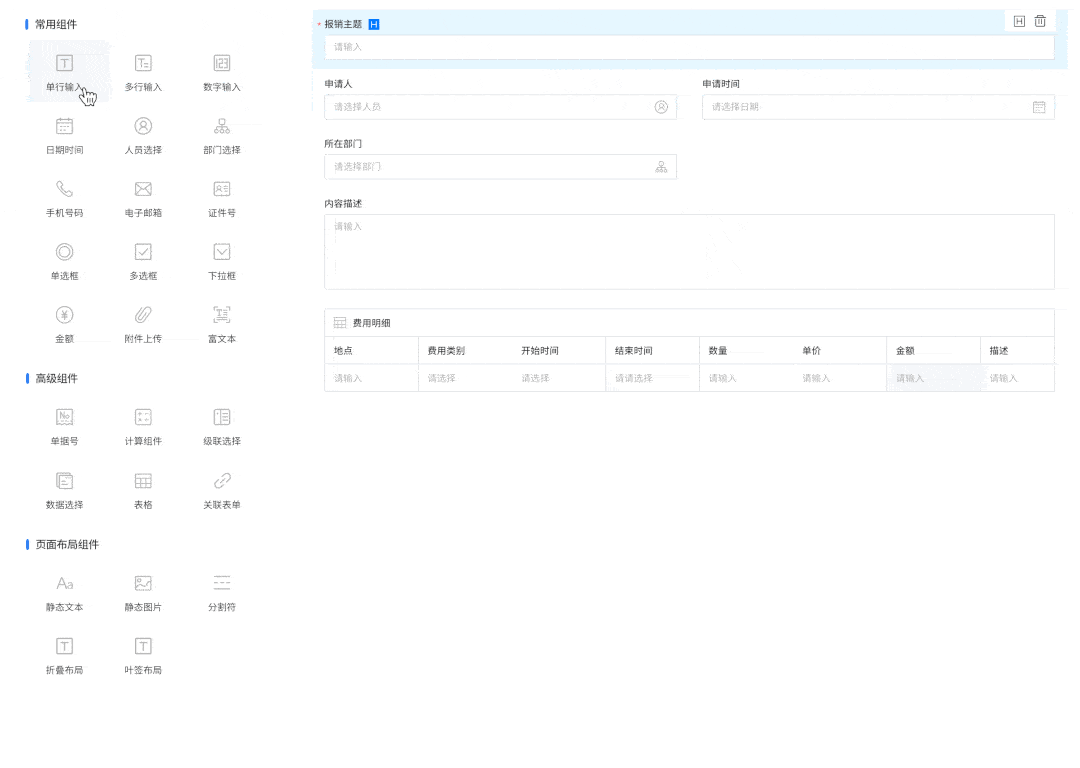Click the calendar icon in 申请时间 field
This screenshot has height=768, width=1080.
coord(1039,107)
